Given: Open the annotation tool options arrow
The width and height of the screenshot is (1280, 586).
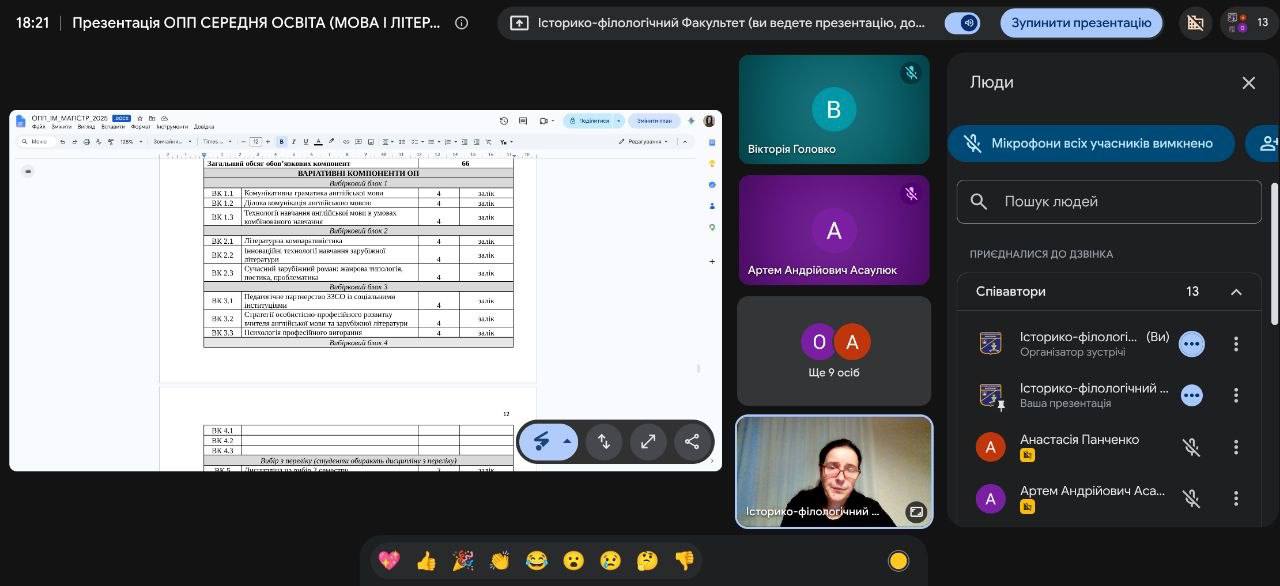Looking at the screenshot, I should [x=568, y=441].
